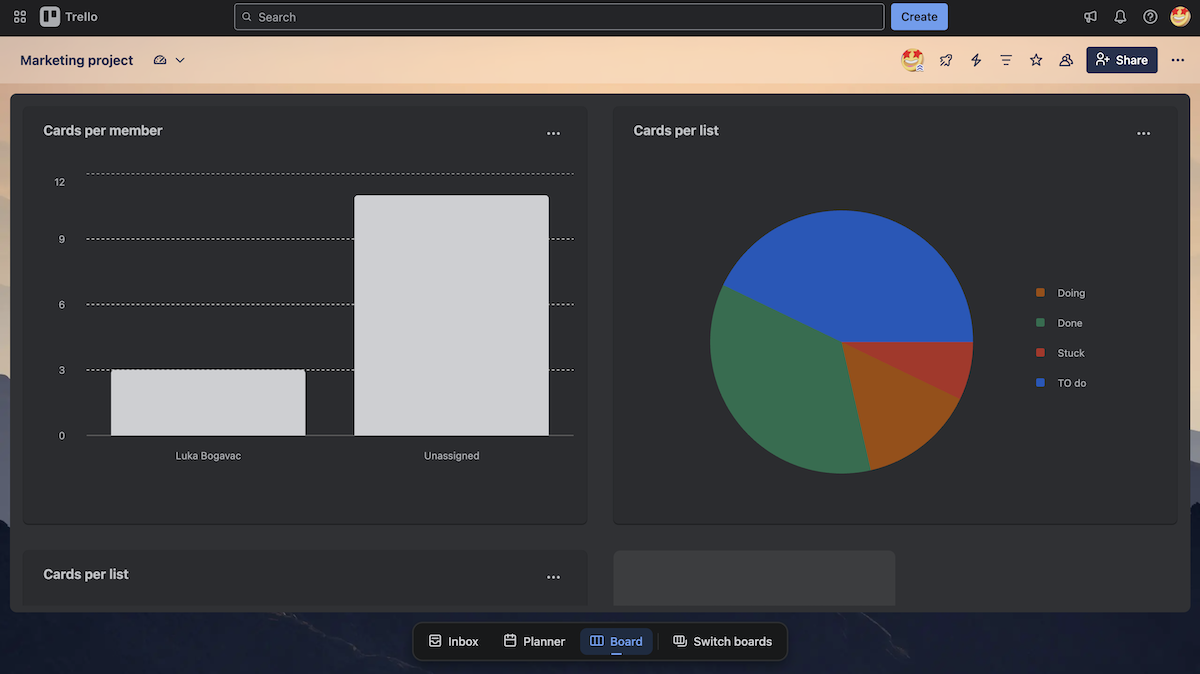Open Trello announcements via the megaphone icon
Screen dimensions: 1200x674
(x=1090, y=16)
